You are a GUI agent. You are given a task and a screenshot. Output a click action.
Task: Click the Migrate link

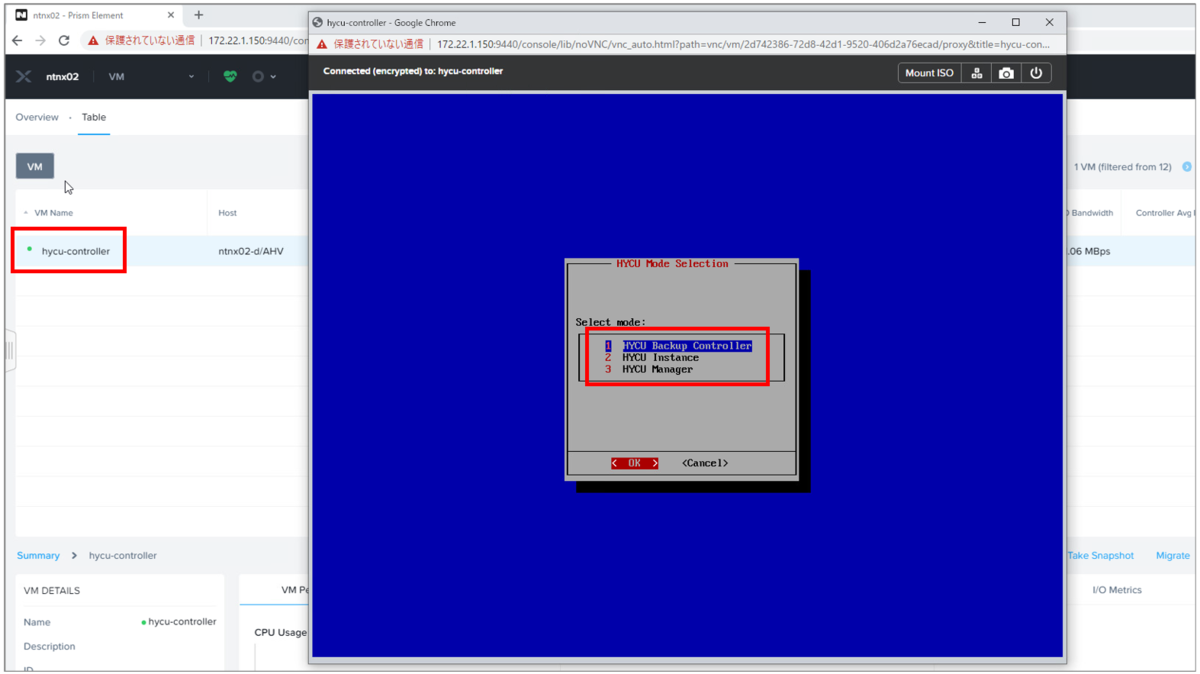click(x=1173, y=555)
